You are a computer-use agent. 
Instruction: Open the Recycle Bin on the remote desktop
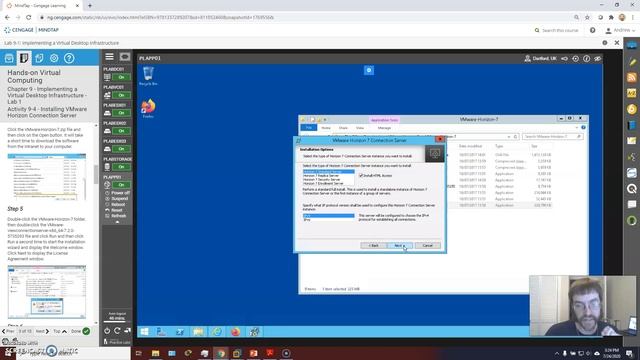pos(148,76)
